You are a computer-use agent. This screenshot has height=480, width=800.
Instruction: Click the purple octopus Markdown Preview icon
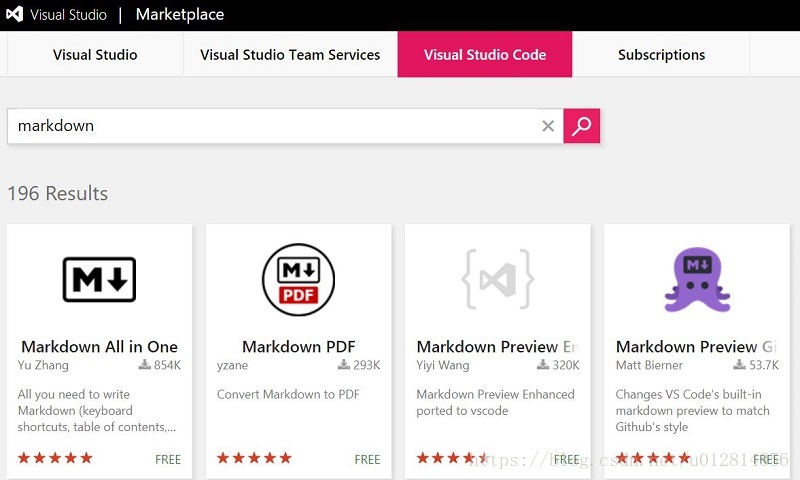697,280
